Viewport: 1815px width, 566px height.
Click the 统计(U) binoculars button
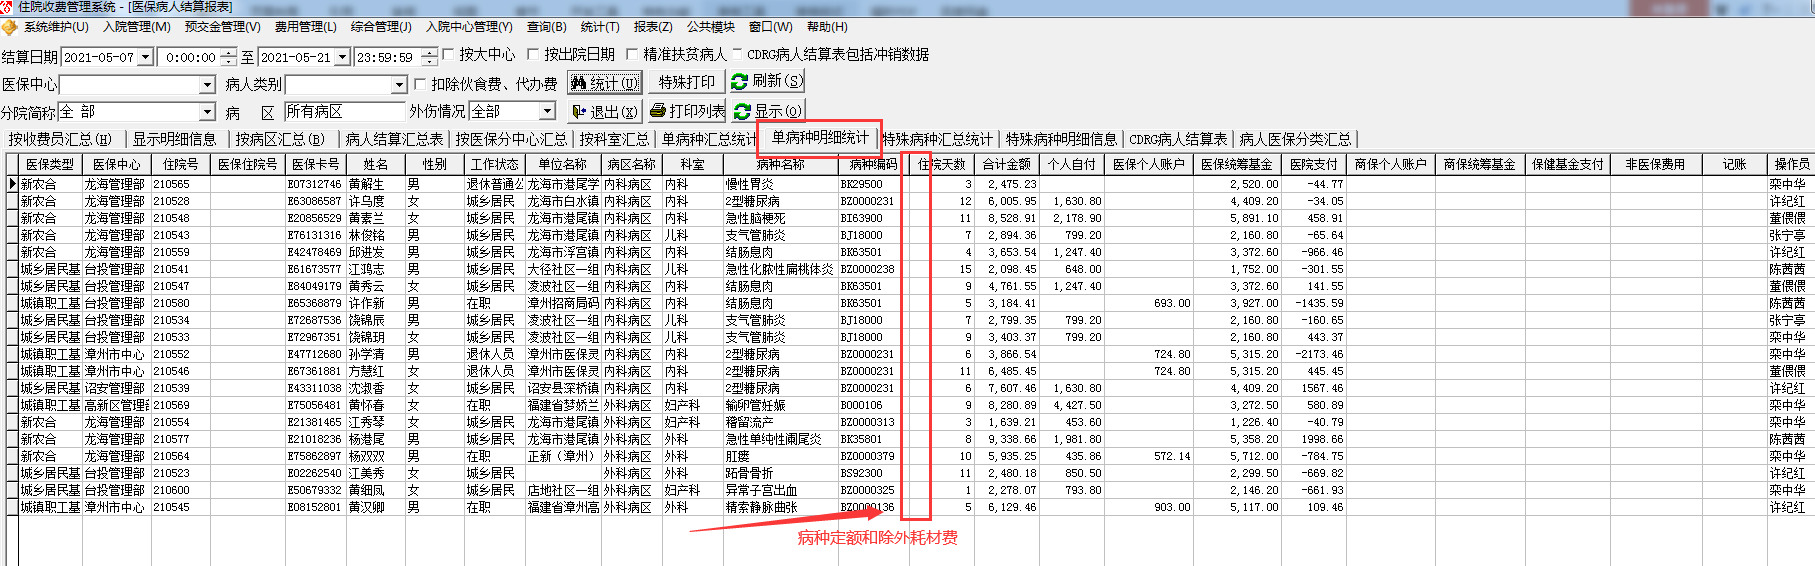605,82
